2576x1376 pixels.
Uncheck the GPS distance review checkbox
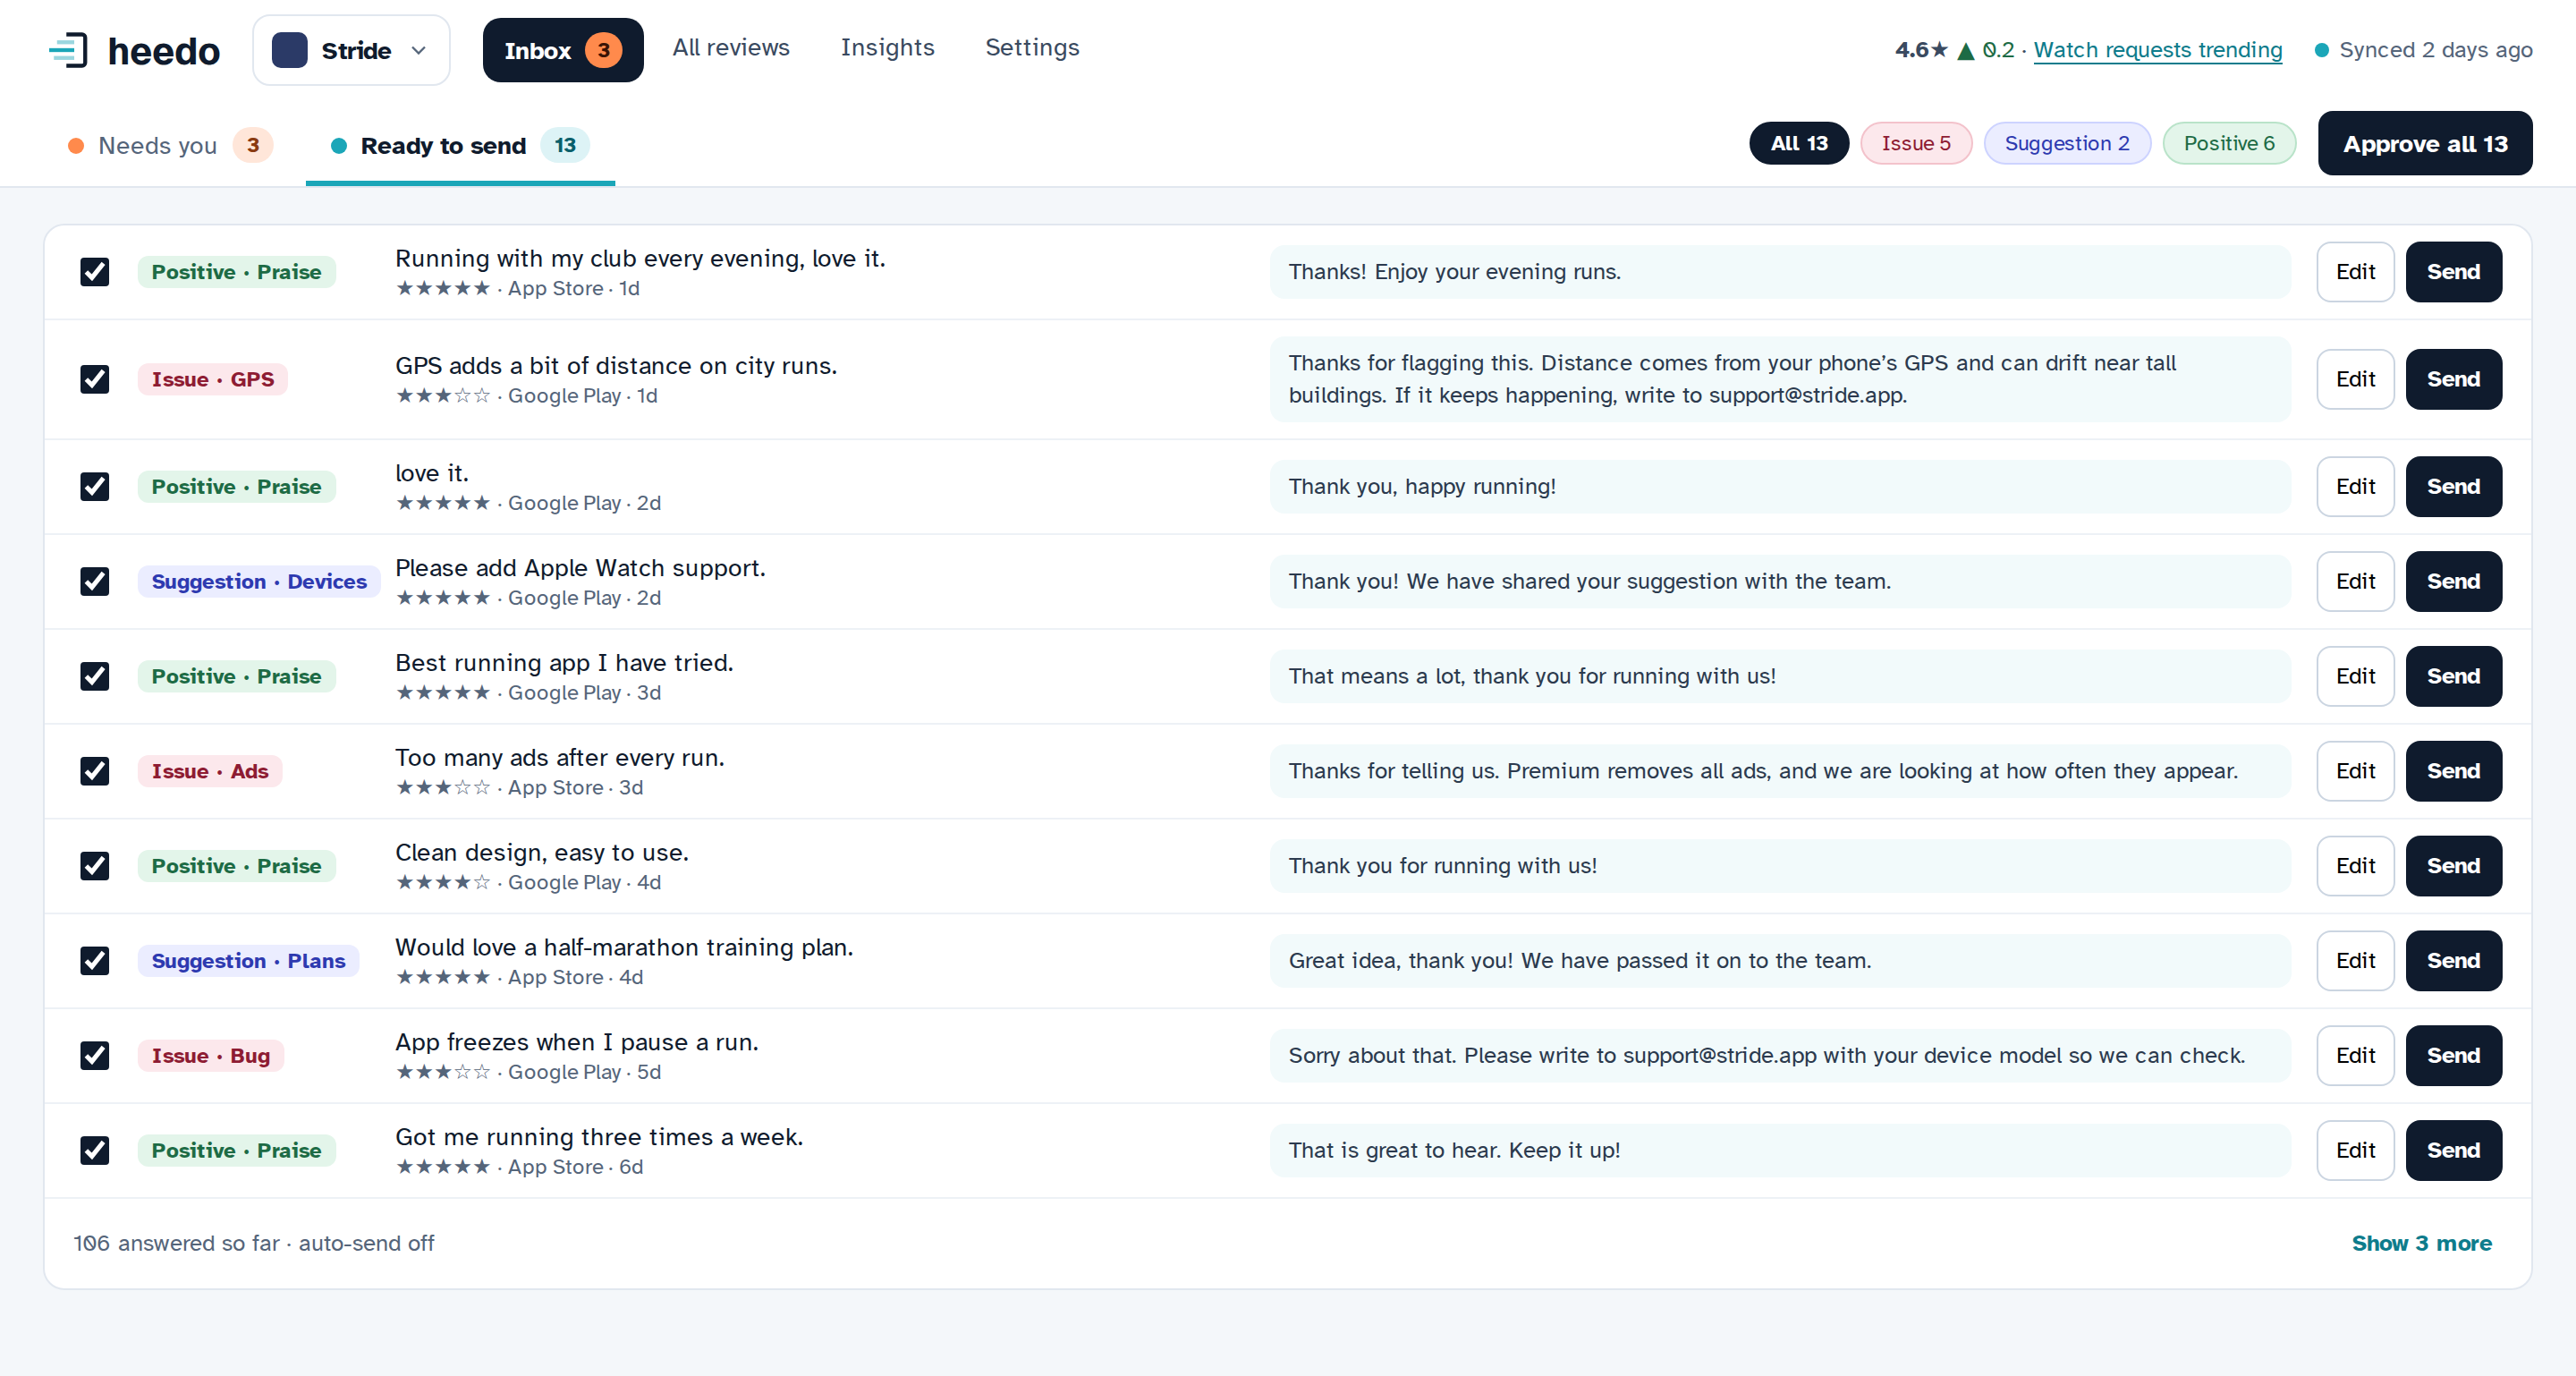pos(95,379)
